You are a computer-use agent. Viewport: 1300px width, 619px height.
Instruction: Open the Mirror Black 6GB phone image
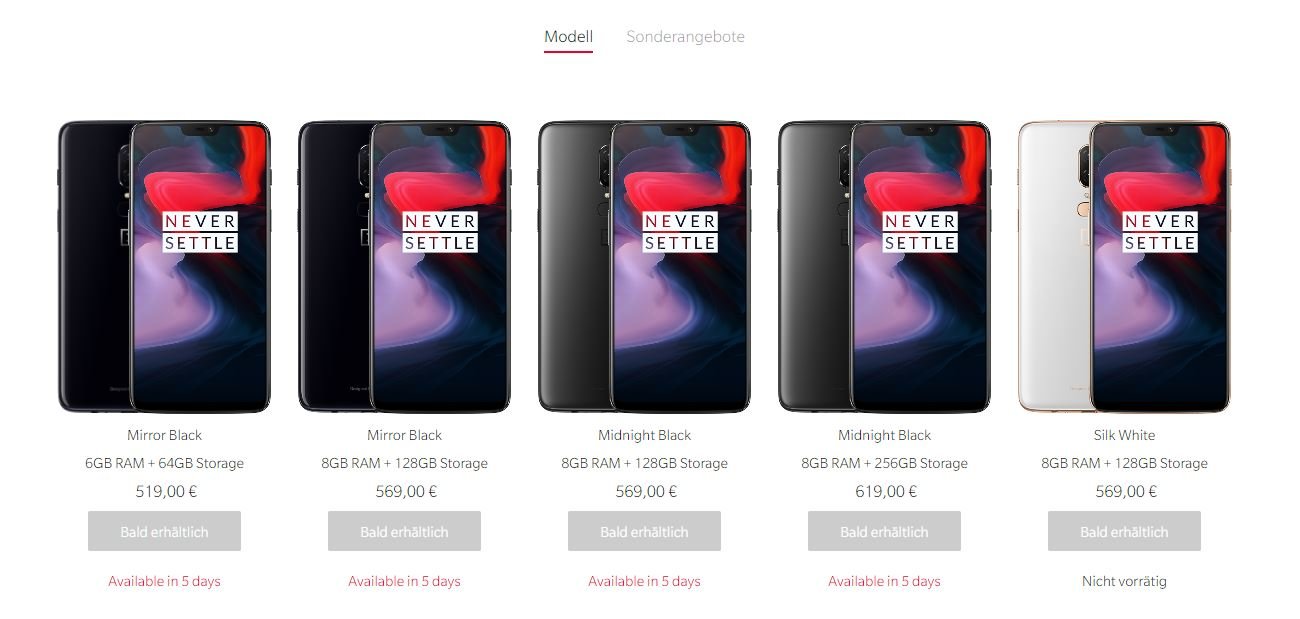(164, 267)
